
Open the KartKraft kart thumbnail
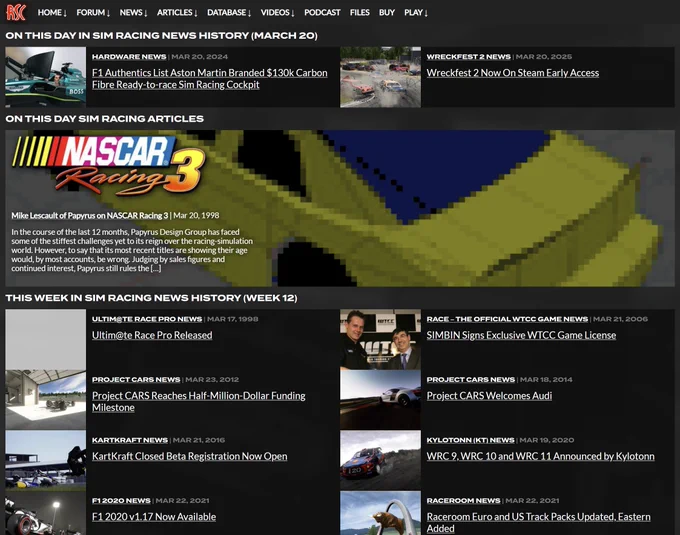click(46, 460)
